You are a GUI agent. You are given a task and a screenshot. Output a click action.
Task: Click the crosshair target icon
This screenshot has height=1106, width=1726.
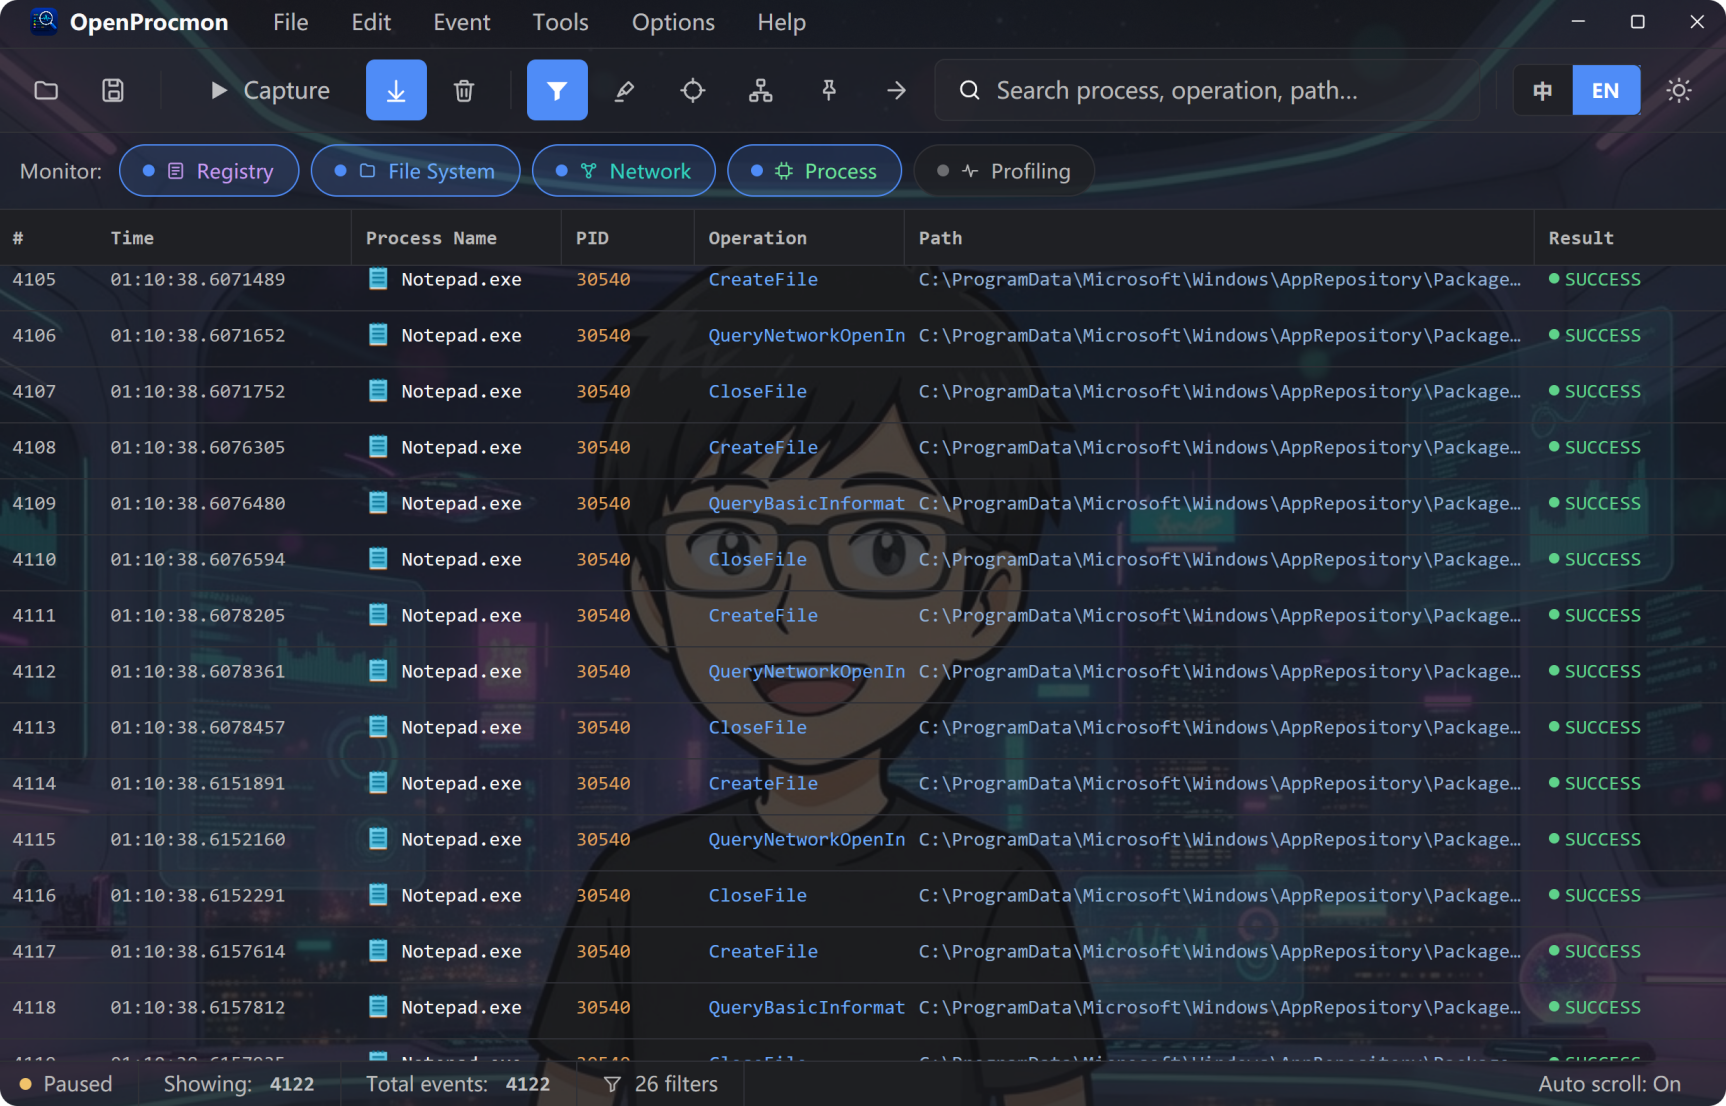point(693,90)
